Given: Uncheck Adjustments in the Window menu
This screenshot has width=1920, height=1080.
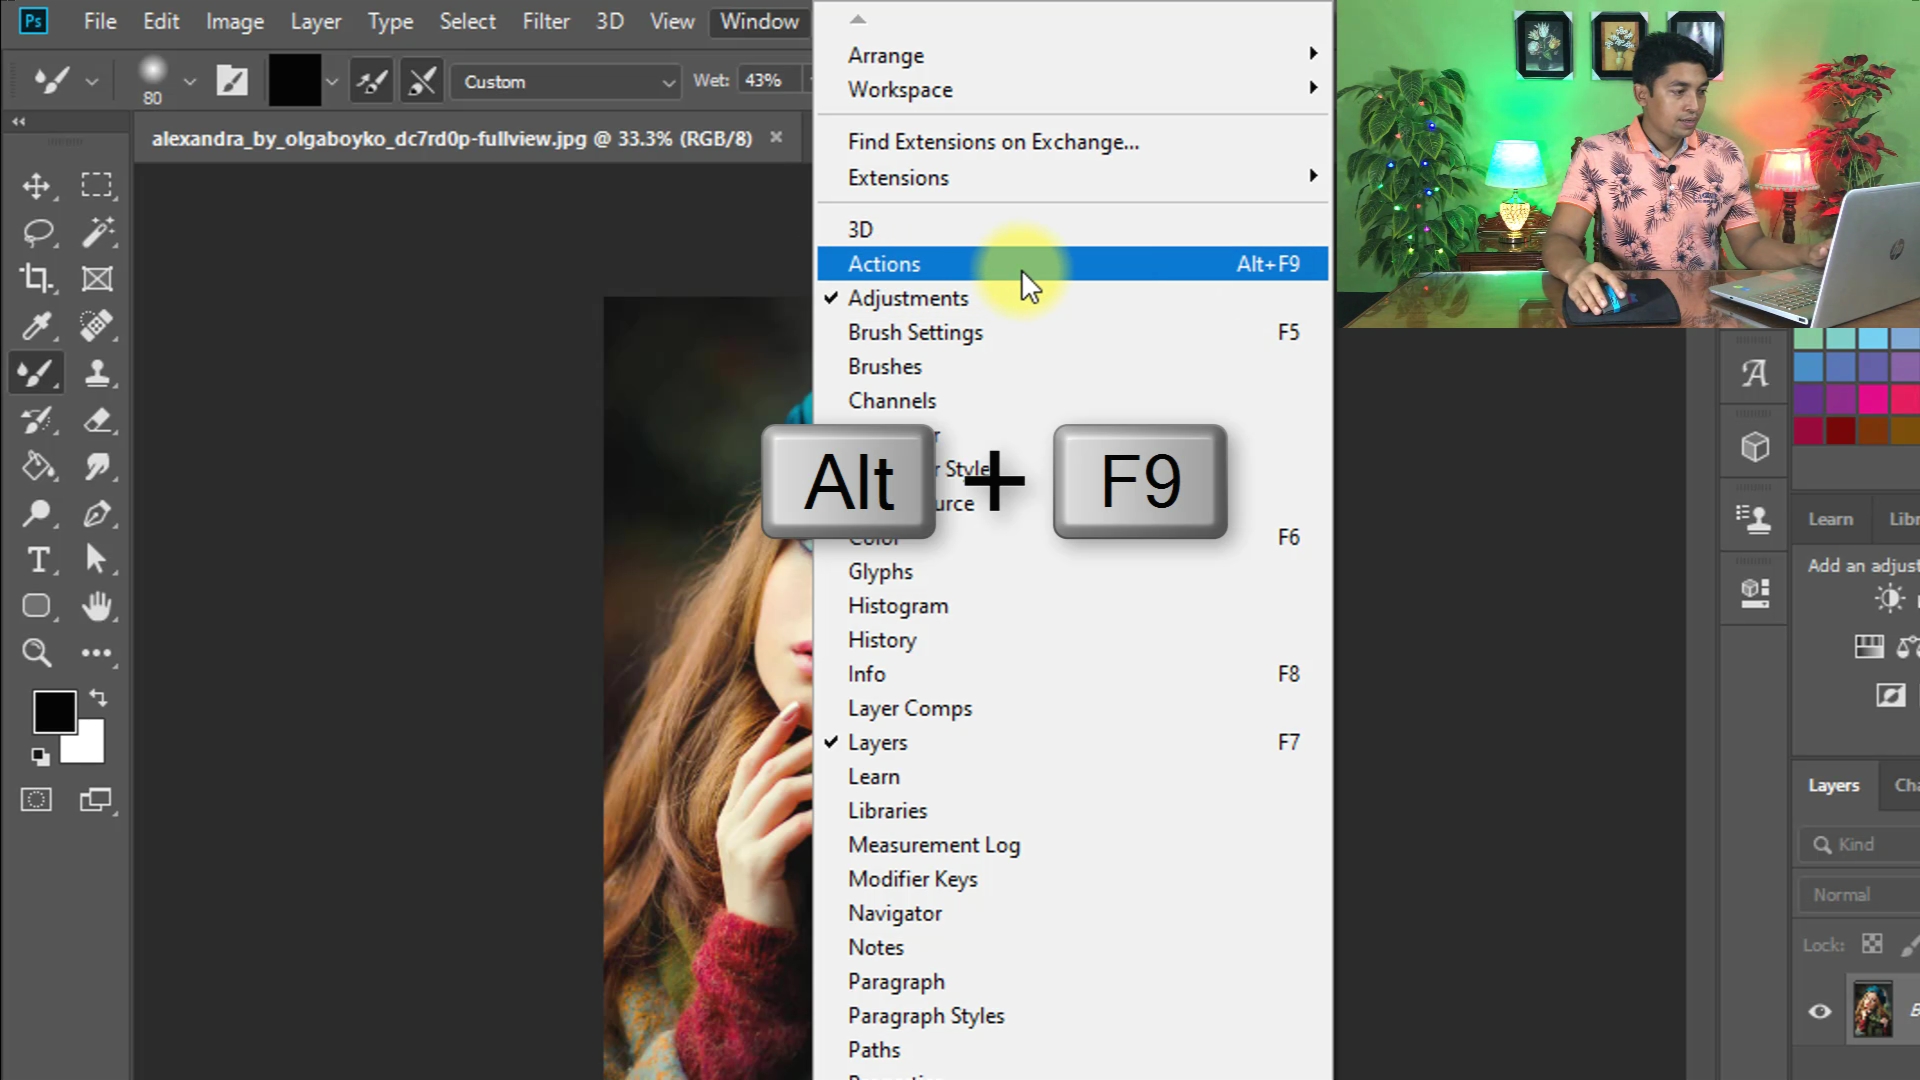Looking at the screenshot, I should click(x=907, y=298).
